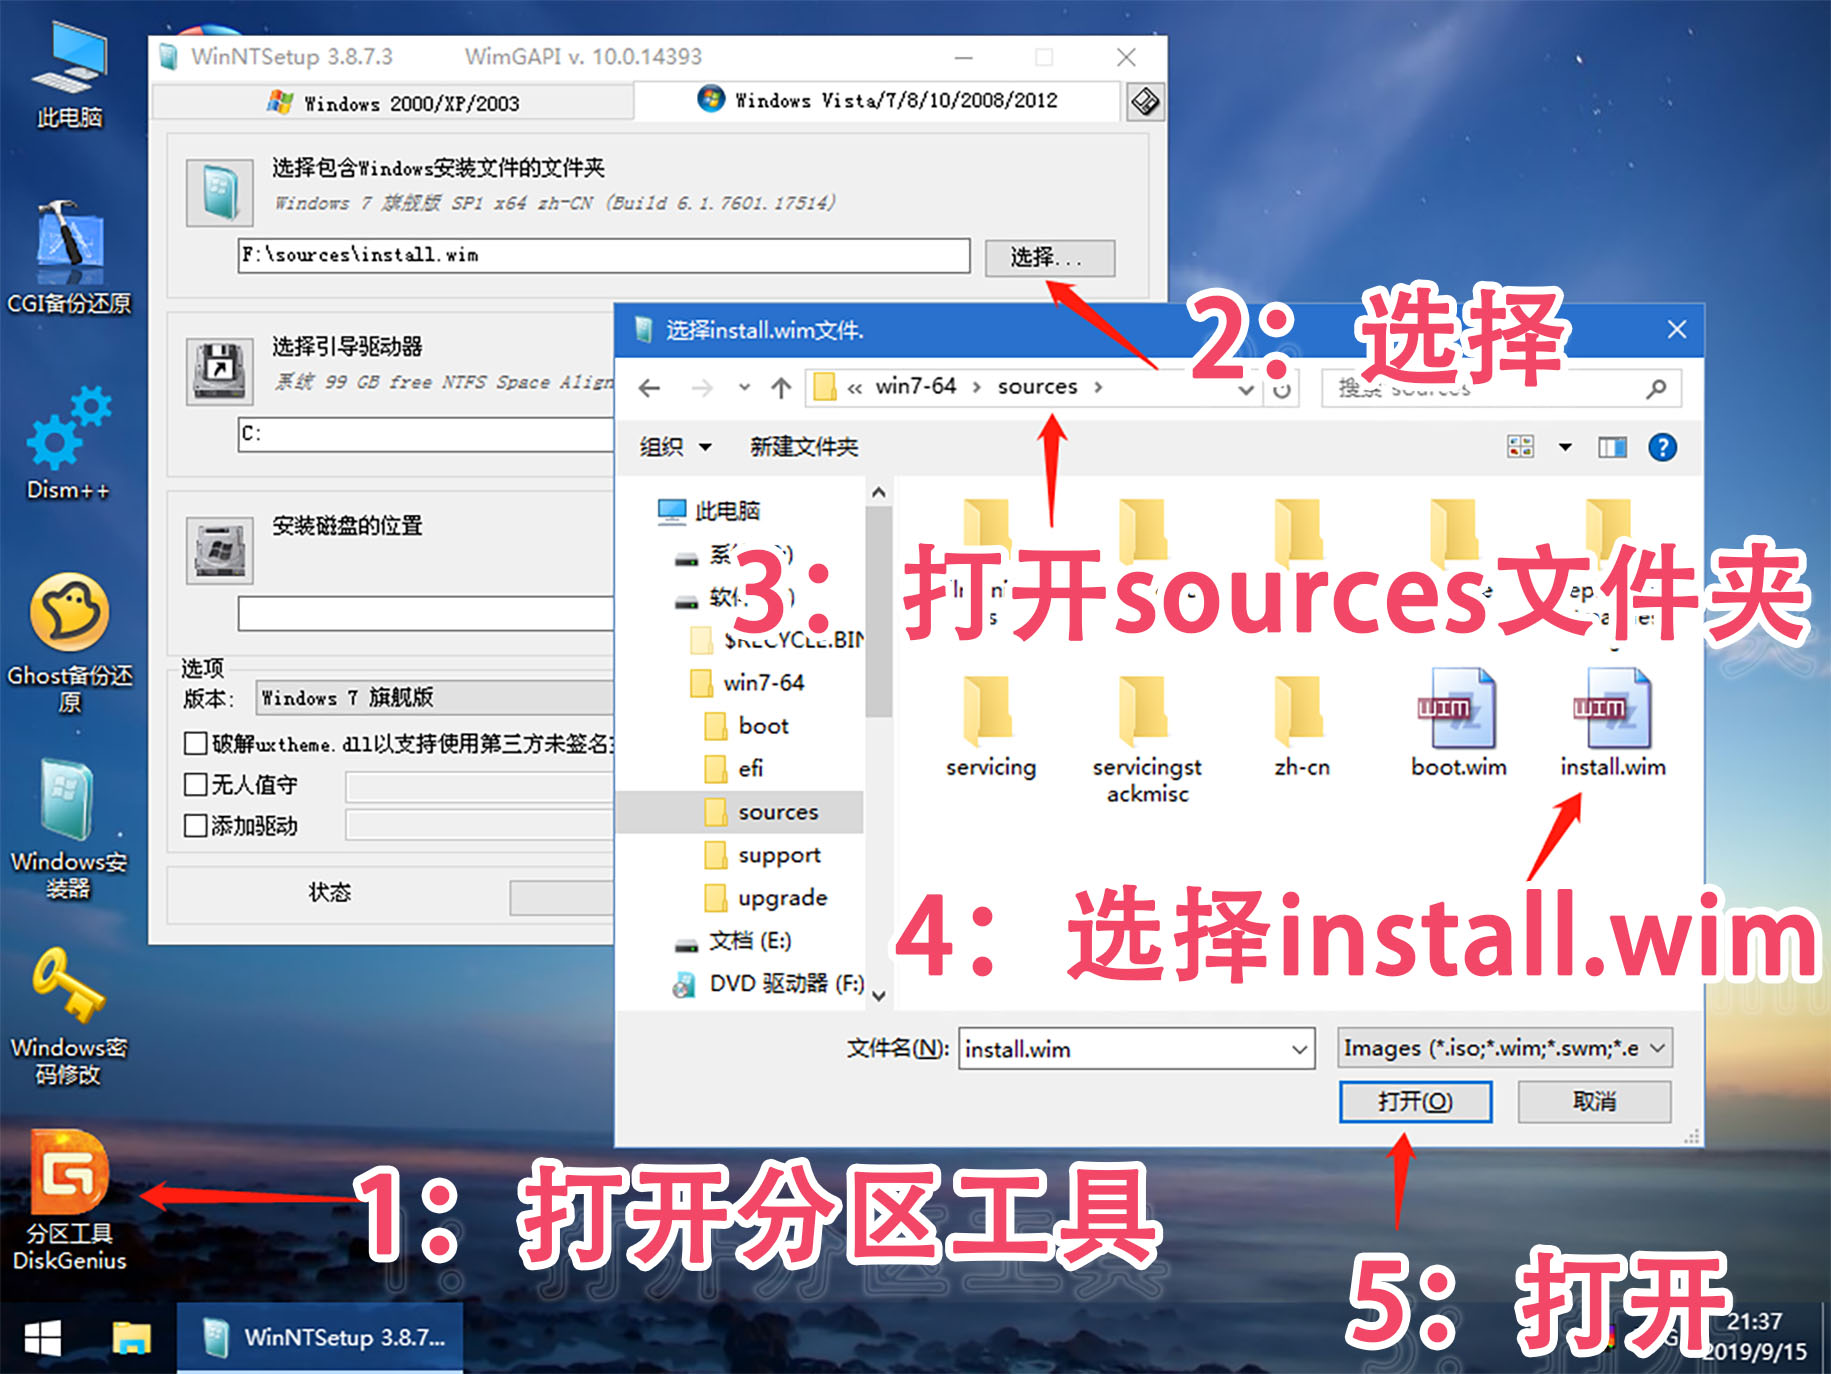Enable the 破解uxtheme.dll checkbox
Screen dimensions: 1831x1374
coord(196,743)
